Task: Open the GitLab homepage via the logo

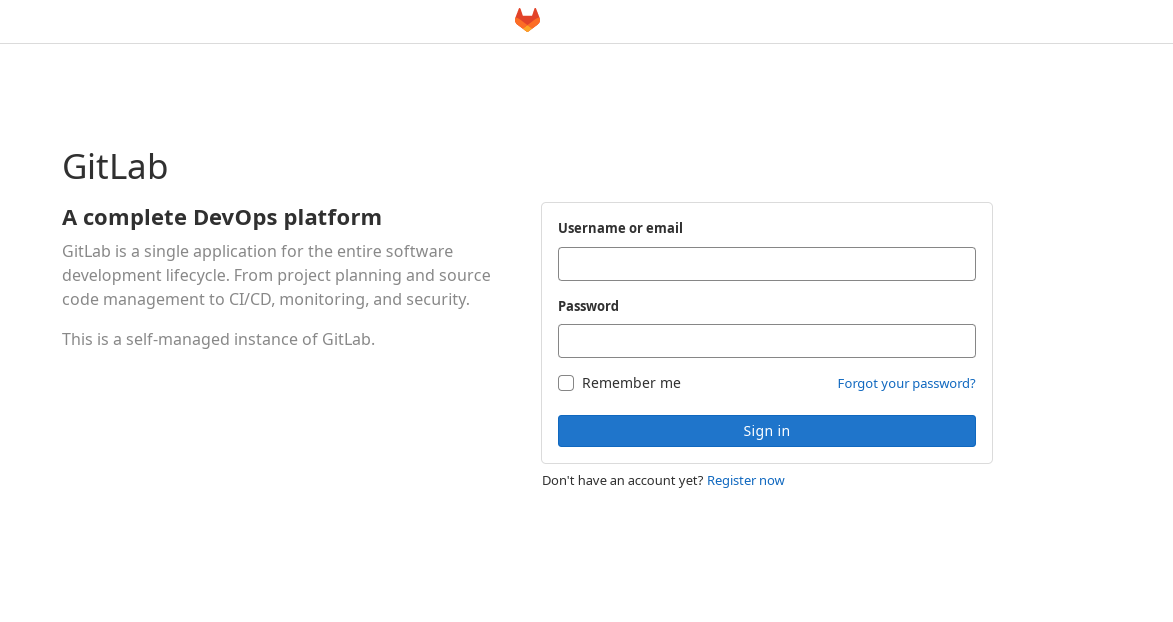Action: coord(526,19)
